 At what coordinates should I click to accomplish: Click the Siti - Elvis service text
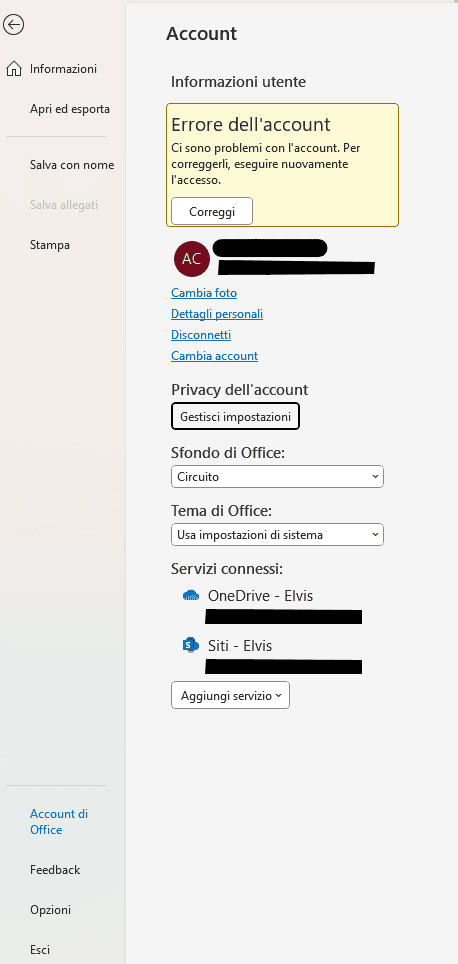pos(240,646)
